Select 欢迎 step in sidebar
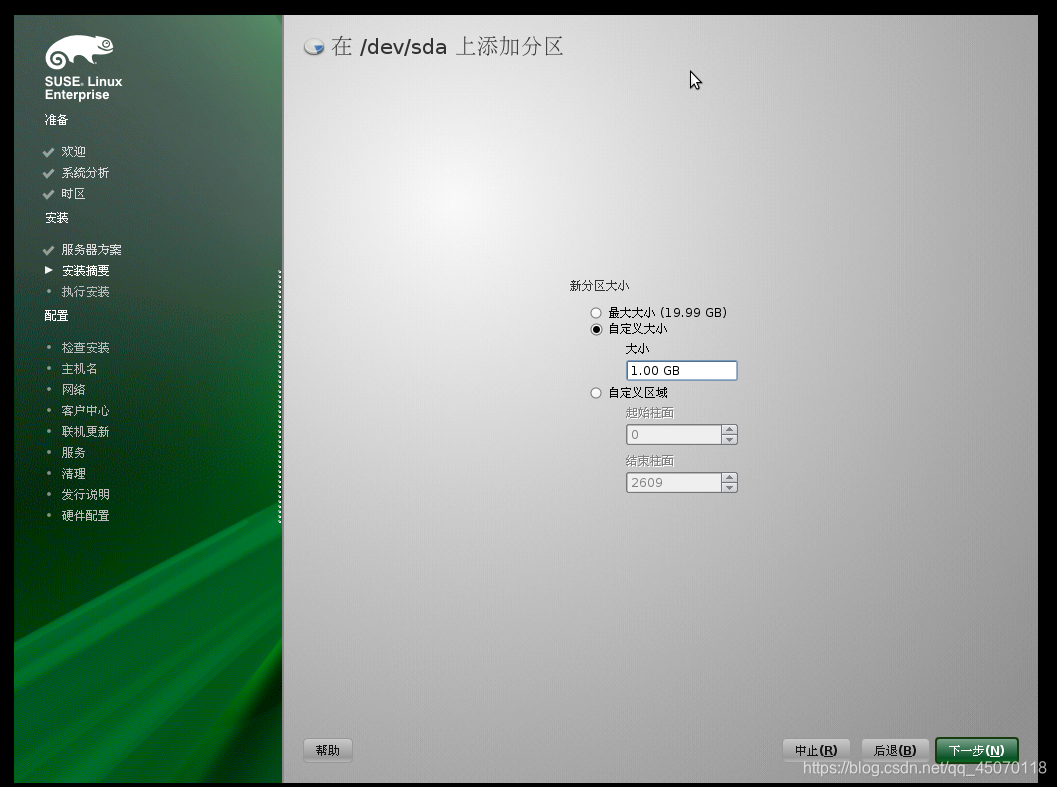The height and width of the screenshot is (787, 1057). (73, 152)
